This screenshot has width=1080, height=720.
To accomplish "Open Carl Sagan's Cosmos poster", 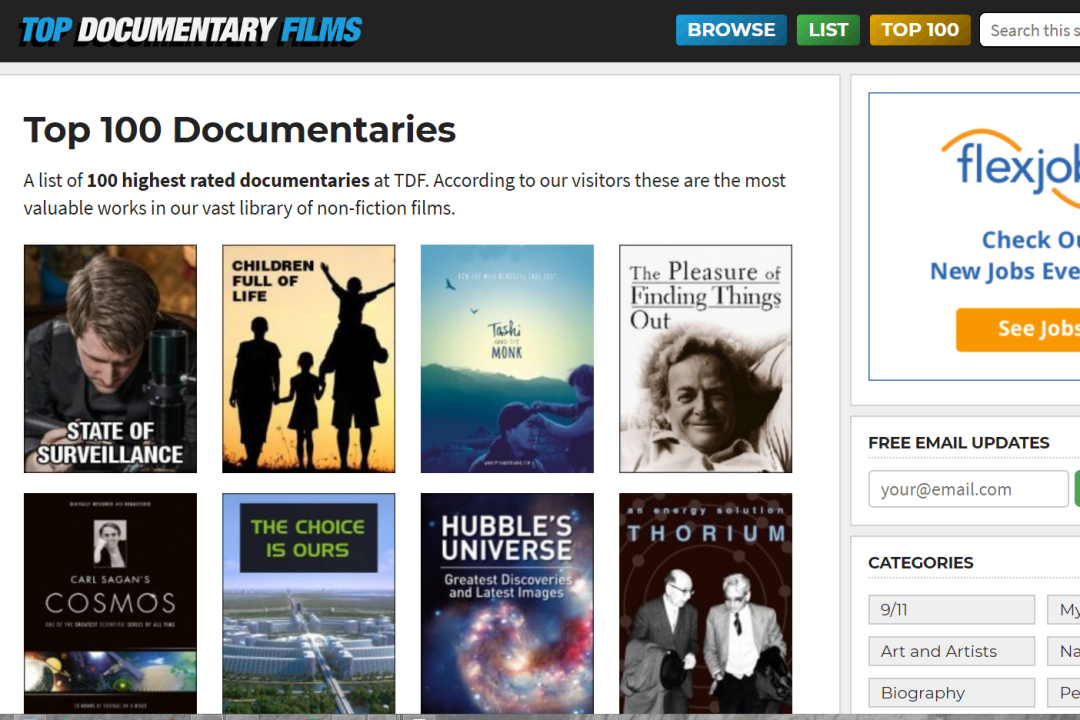I will point(110,603).
